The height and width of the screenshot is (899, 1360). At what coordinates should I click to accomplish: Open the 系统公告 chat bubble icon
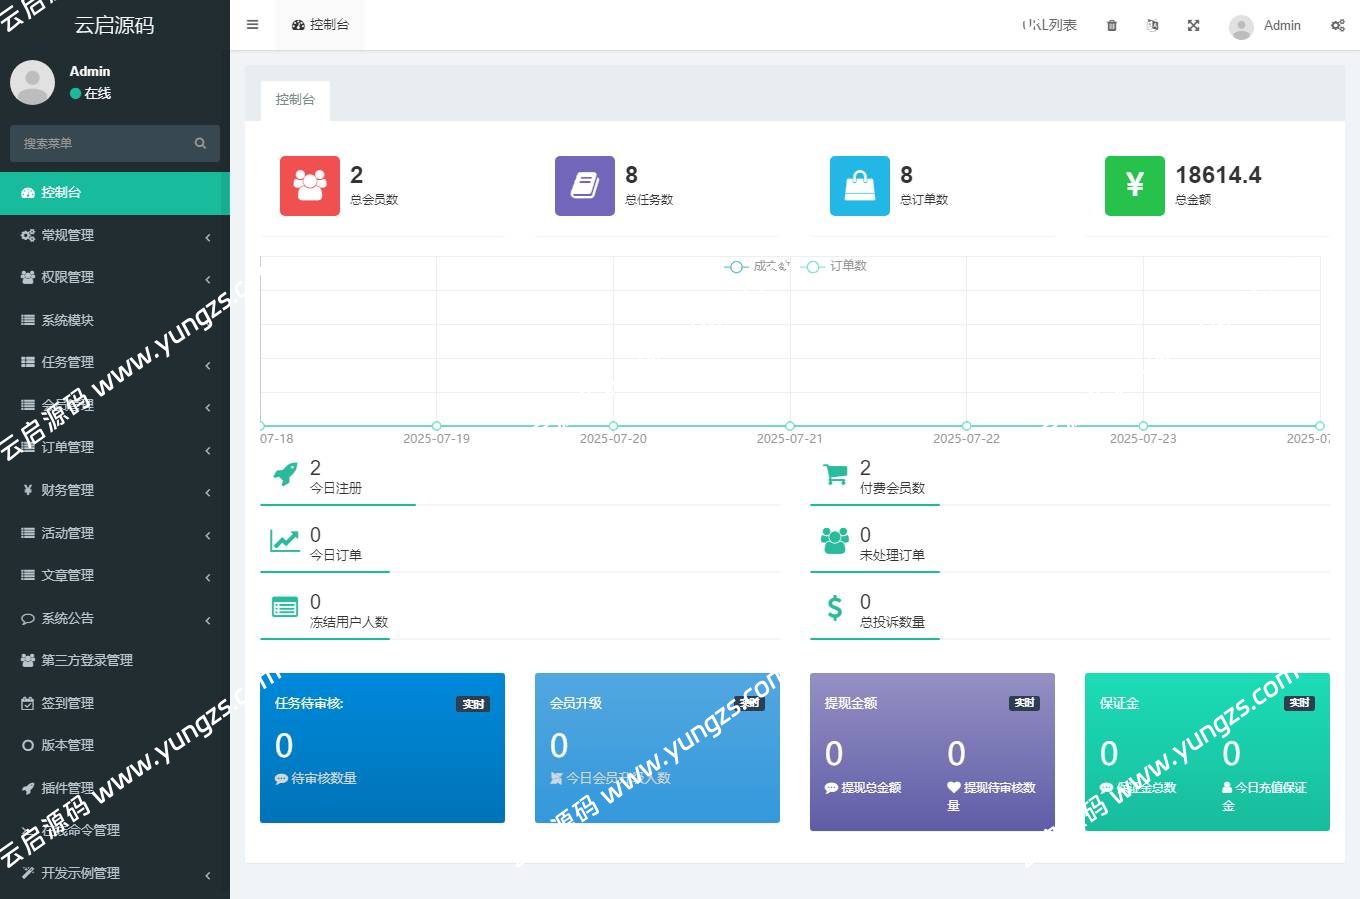tap(28, 618)
